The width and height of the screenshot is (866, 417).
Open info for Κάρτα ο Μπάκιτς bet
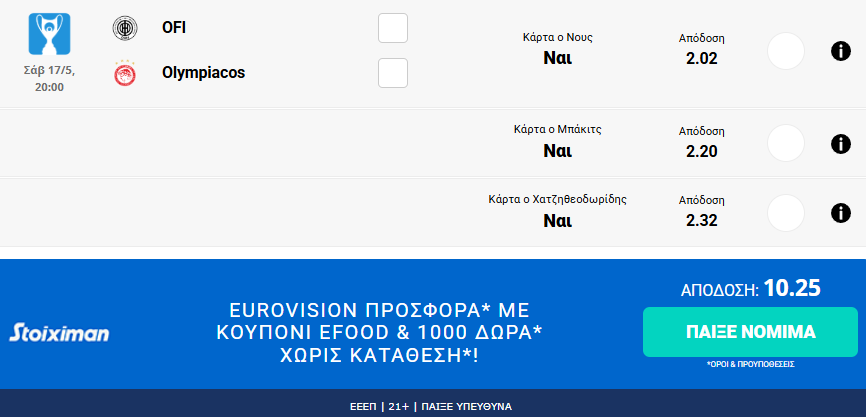coord(840,143)
